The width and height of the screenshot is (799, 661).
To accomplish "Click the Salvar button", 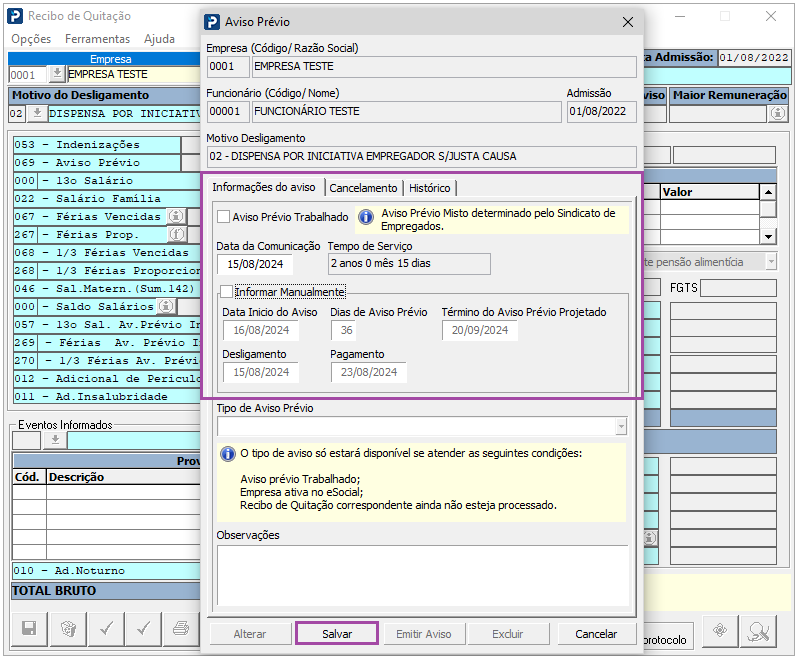I will click(337, 634).
